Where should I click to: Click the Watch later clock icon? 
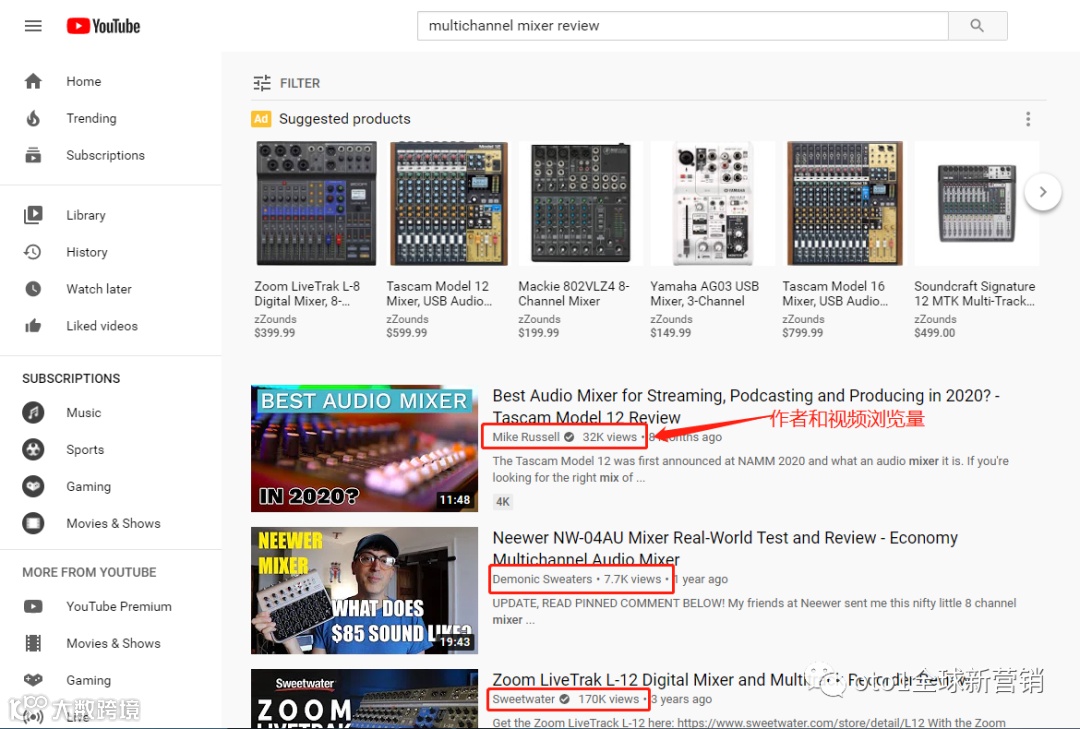coord(33,289)
